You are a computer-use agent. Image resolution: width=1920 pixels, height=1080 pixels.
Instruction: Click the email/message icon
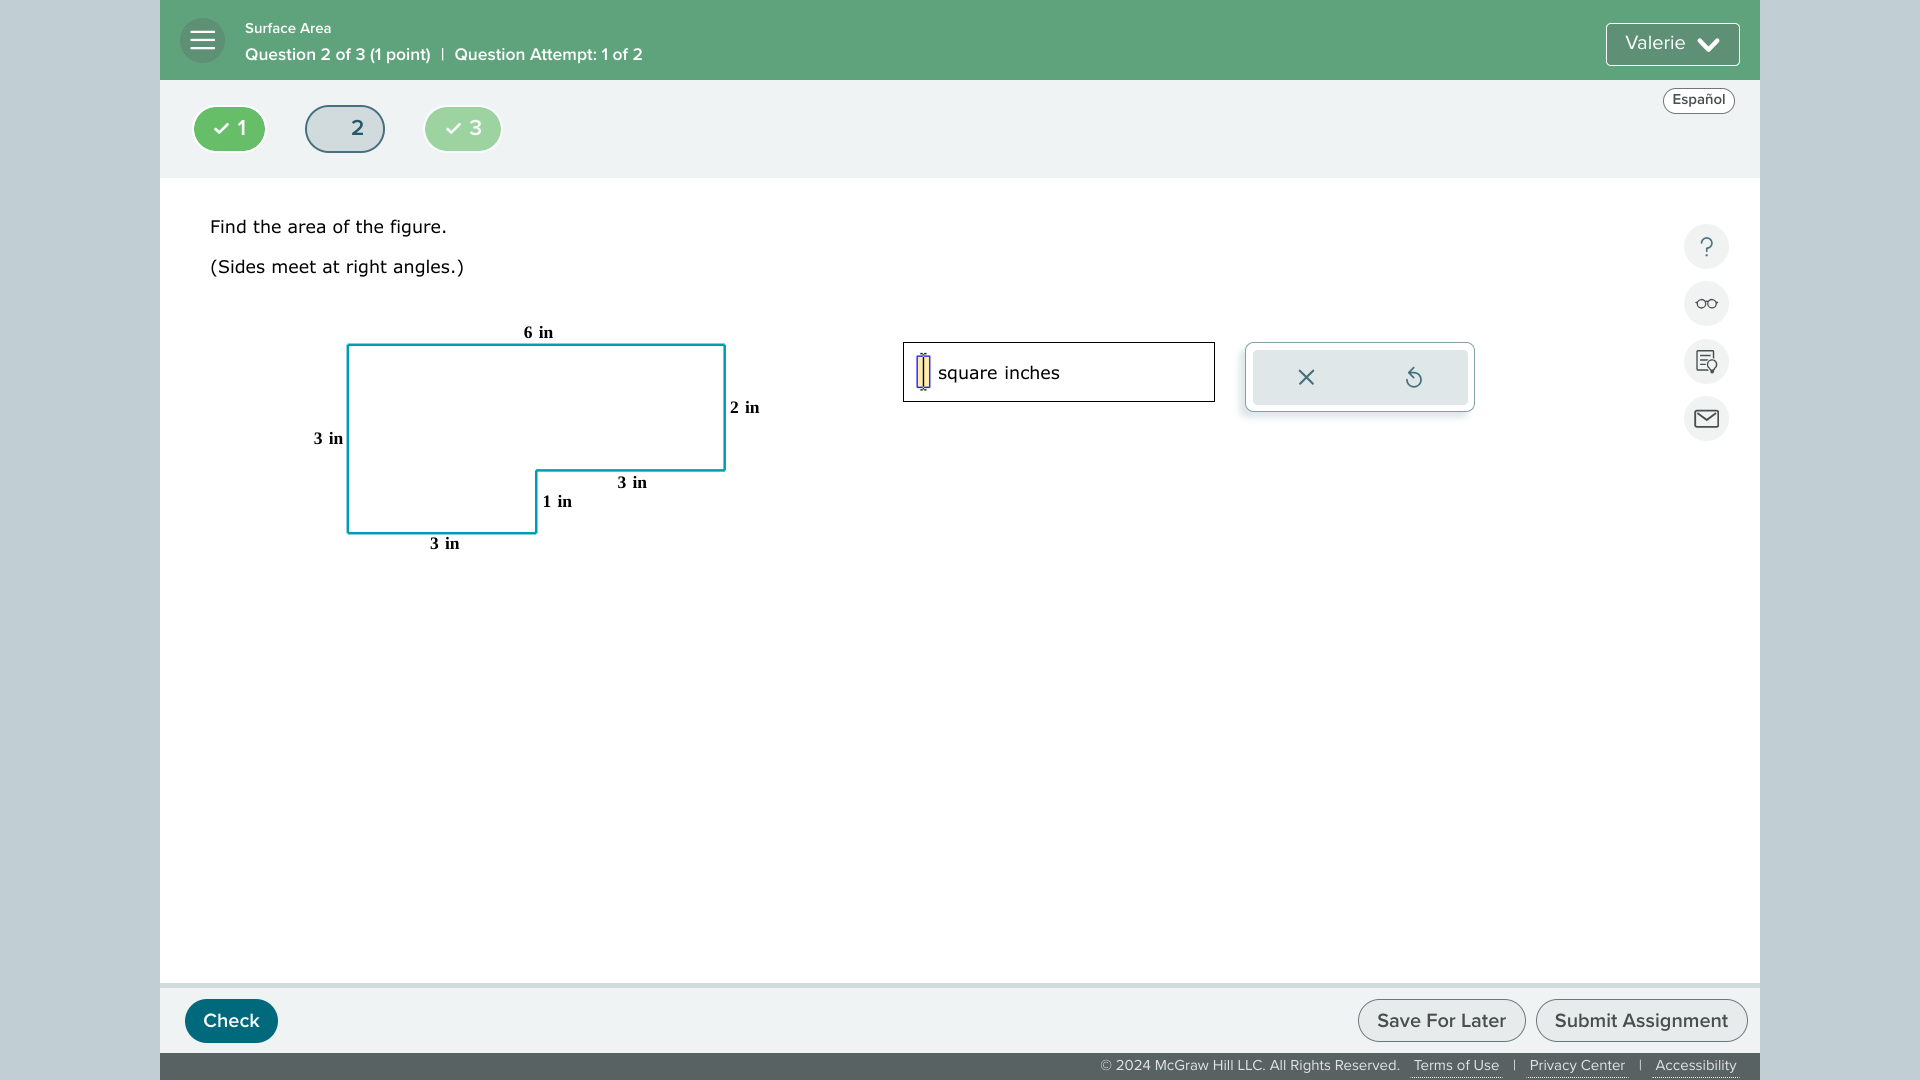tap(1706, 419)
